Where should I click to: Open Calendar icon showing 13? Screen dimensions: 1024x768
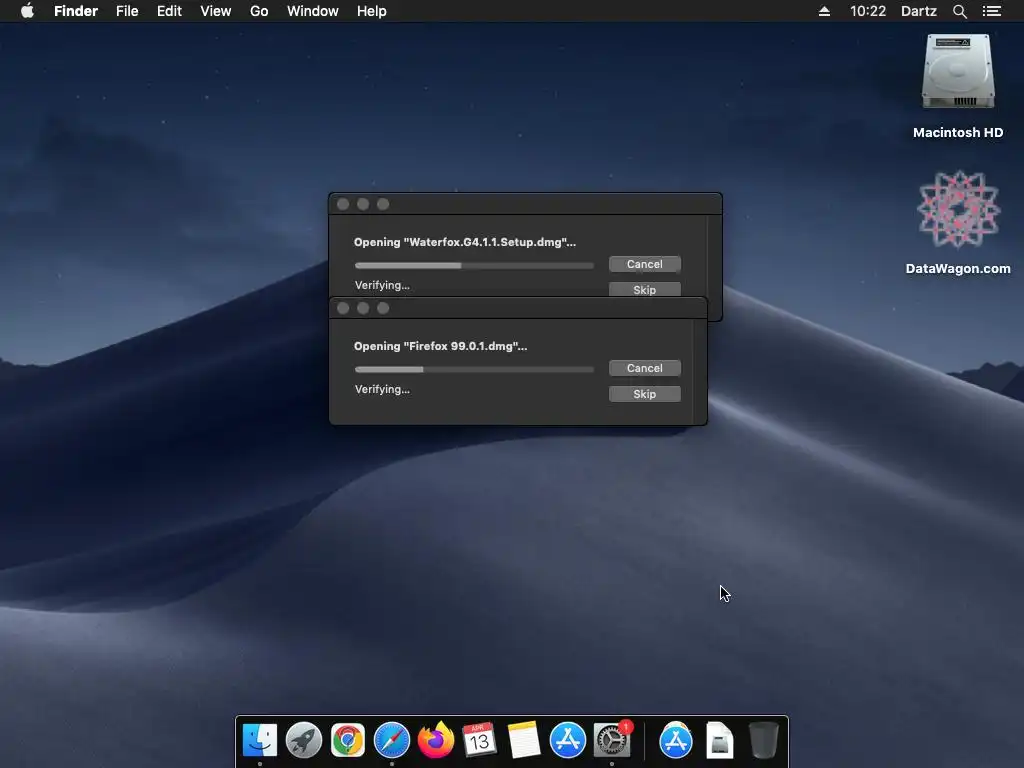479,740
